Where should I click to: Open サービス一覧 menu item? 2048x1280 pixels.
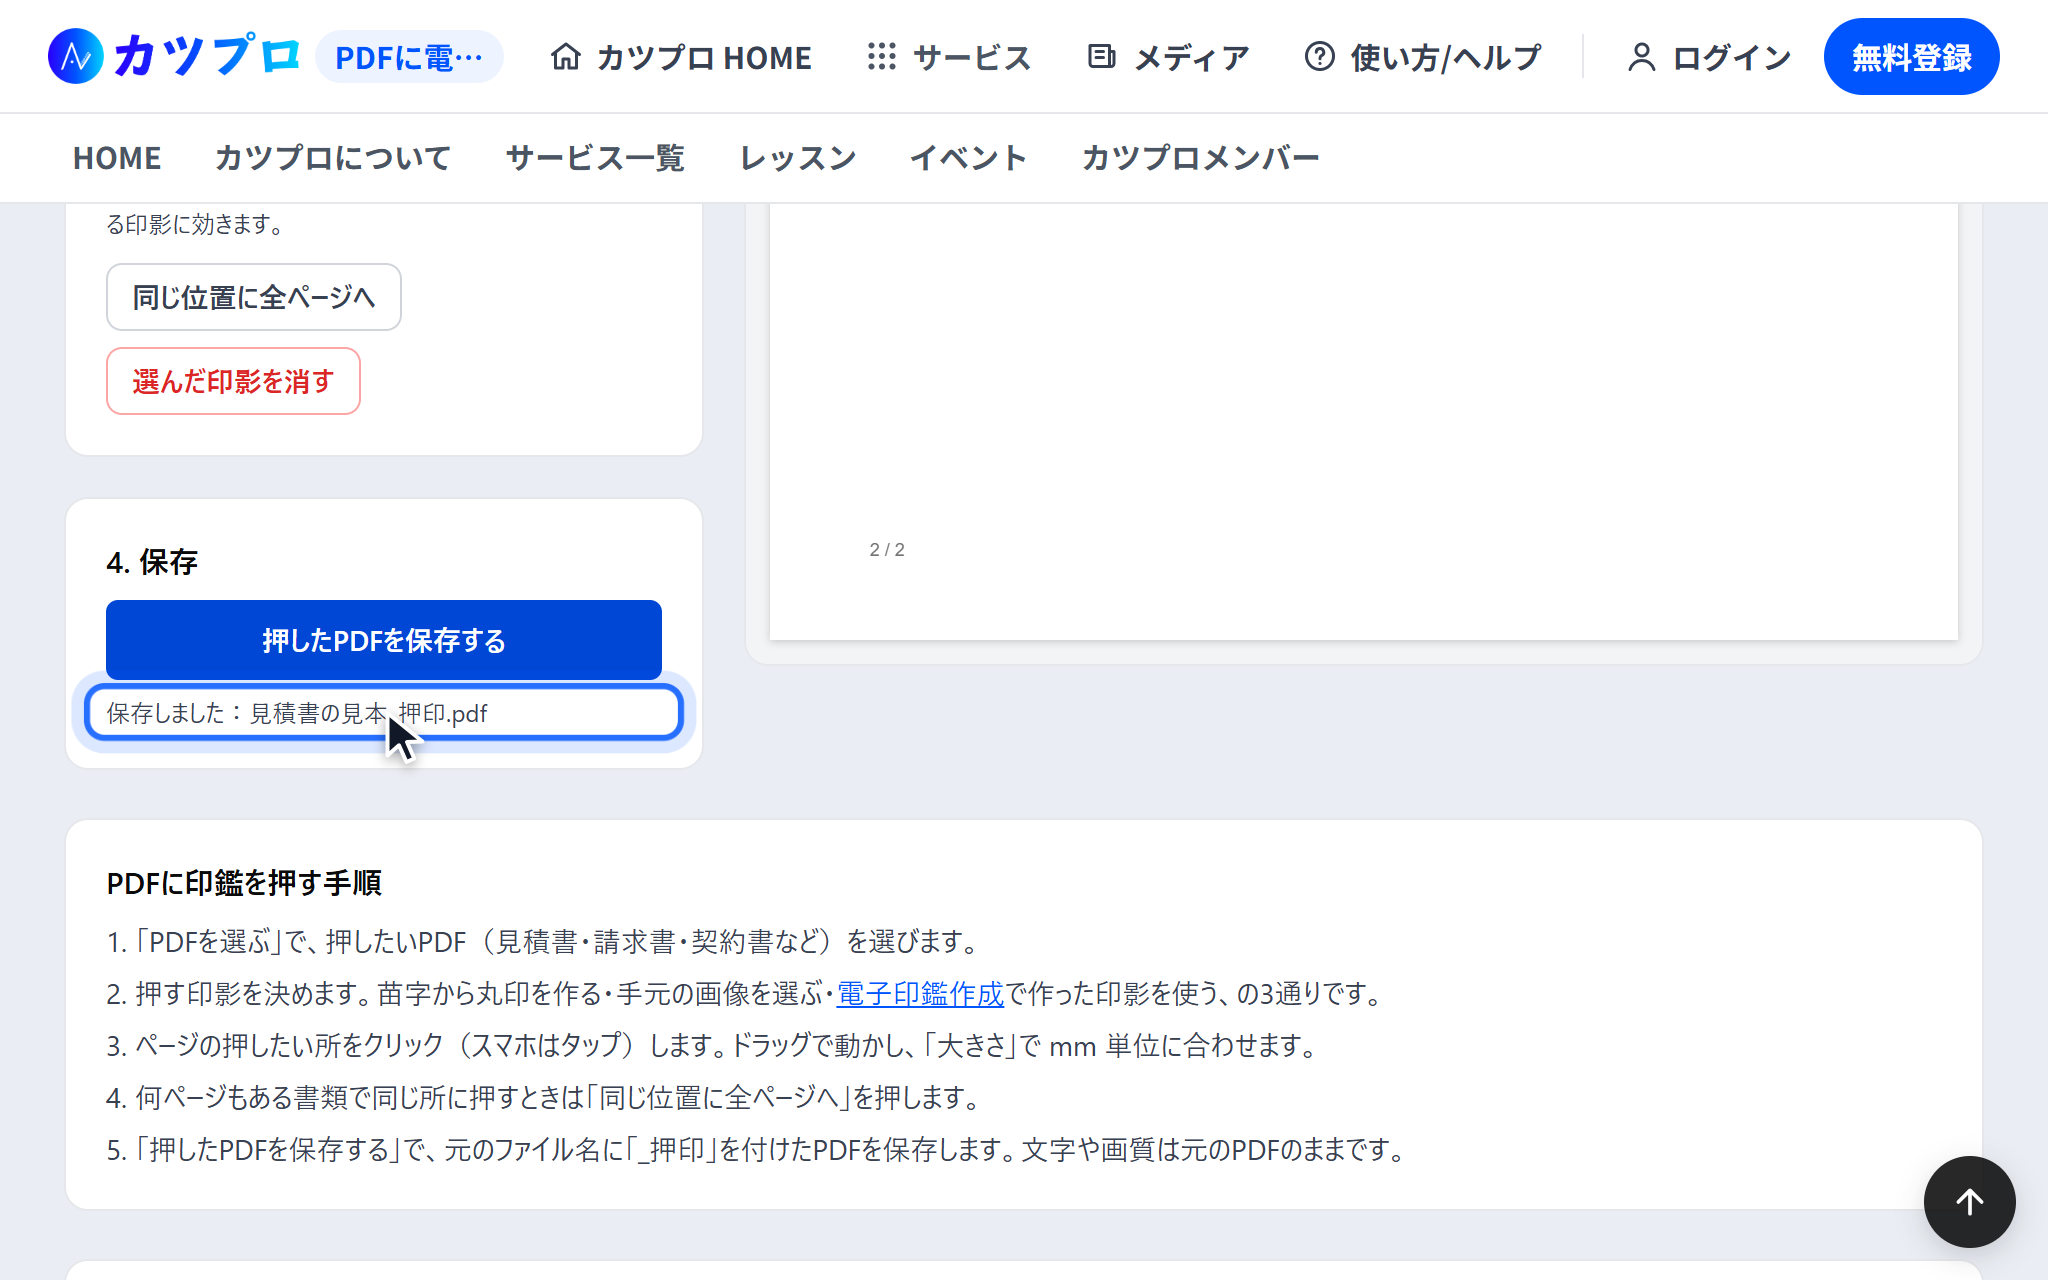[595, 158]
